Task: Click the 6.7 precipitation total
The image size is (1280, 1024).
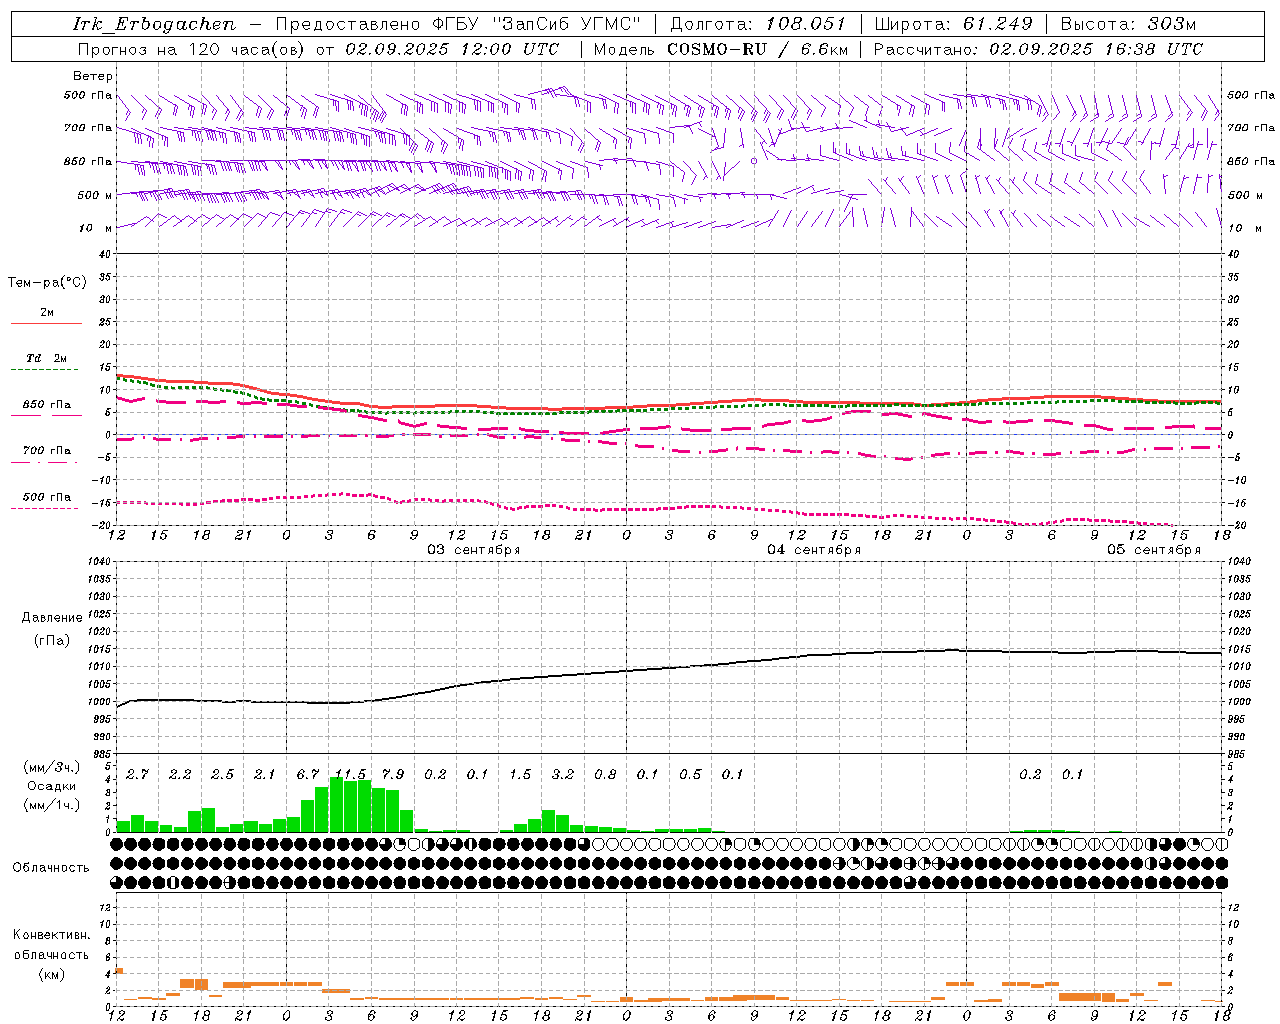Action: coord(308,775)
